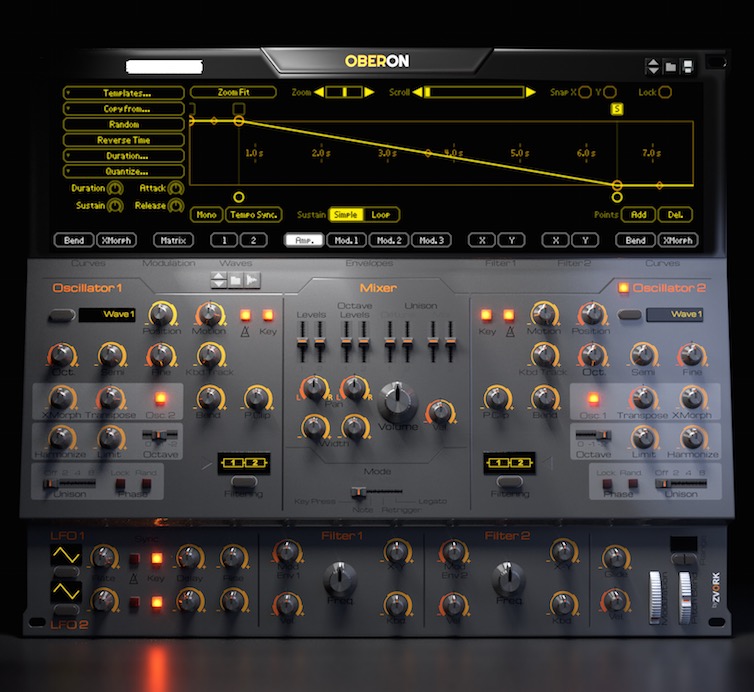This screenshot has height=692, width=754.
Task: Click the envelope Zoom slider
Action: [x=344, y=92]
